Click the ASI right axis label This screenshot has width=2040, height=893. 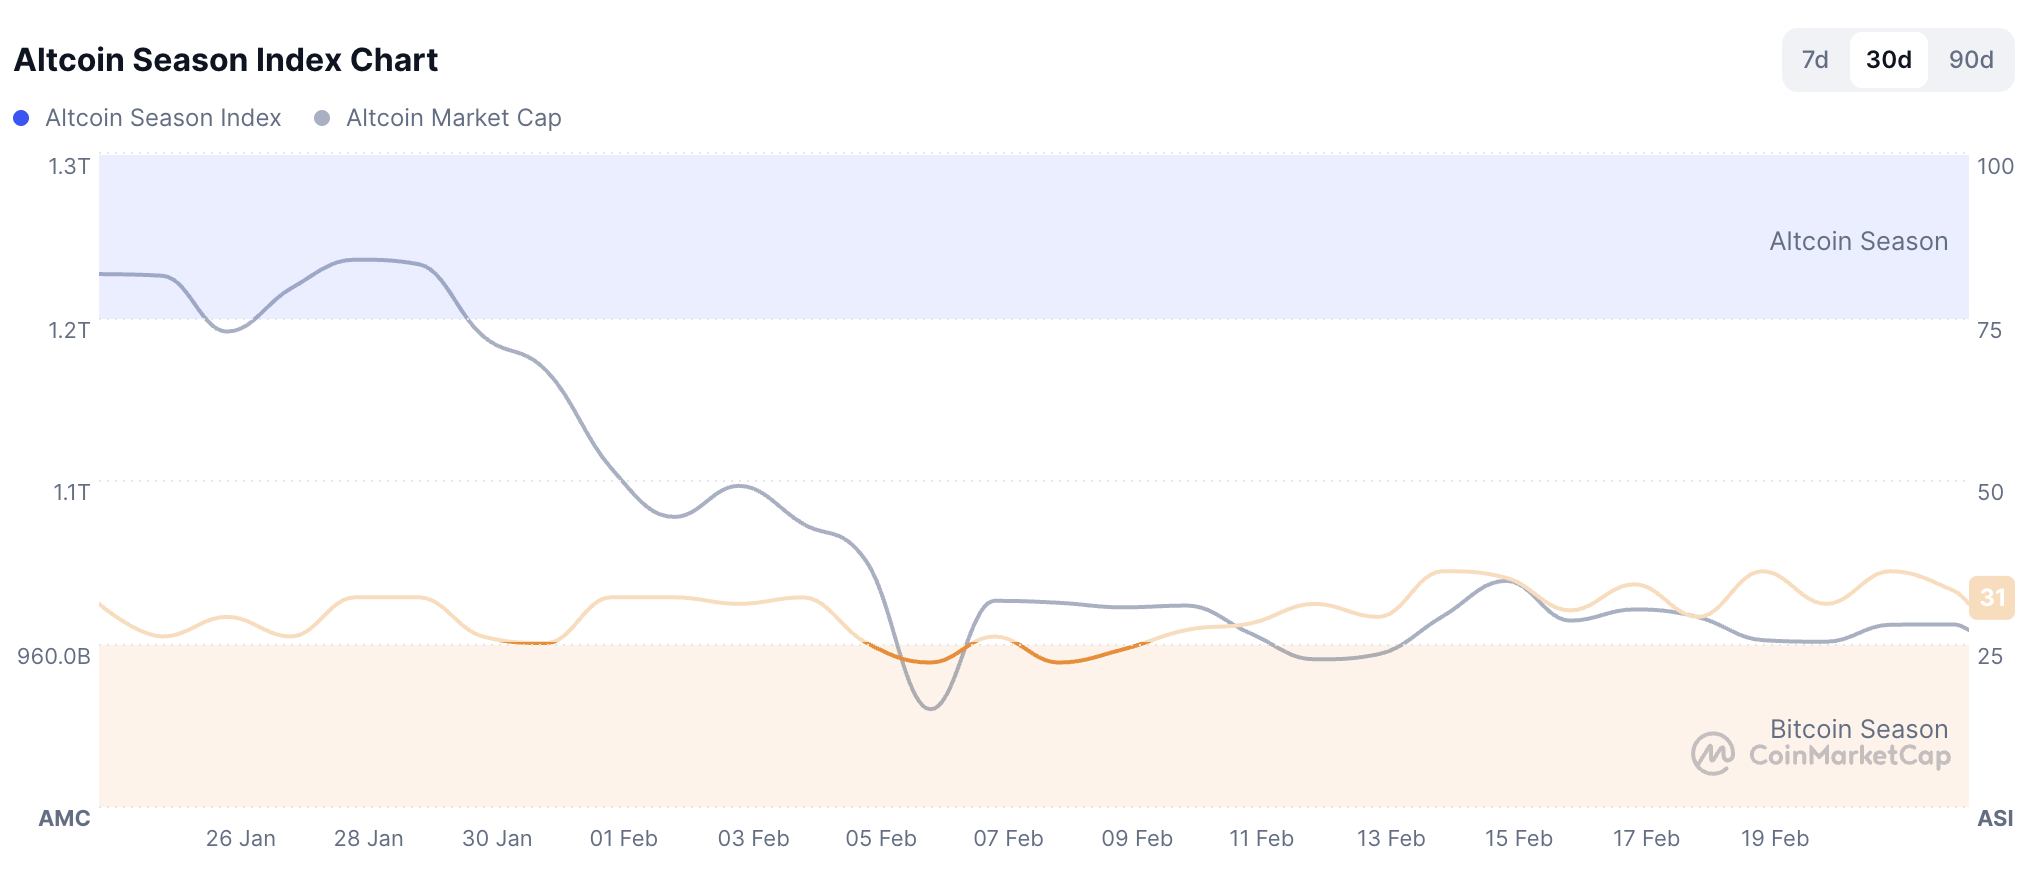[1995, 818]
